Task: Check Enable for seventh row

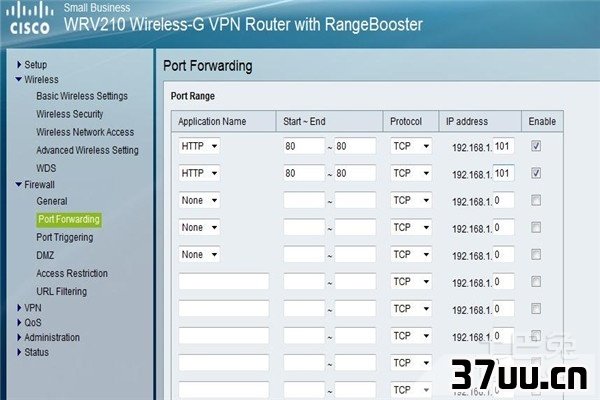Action: [536, 309]
